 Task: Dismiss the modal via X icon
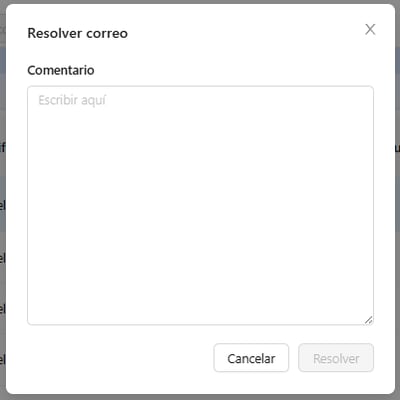tap(370, 29)
